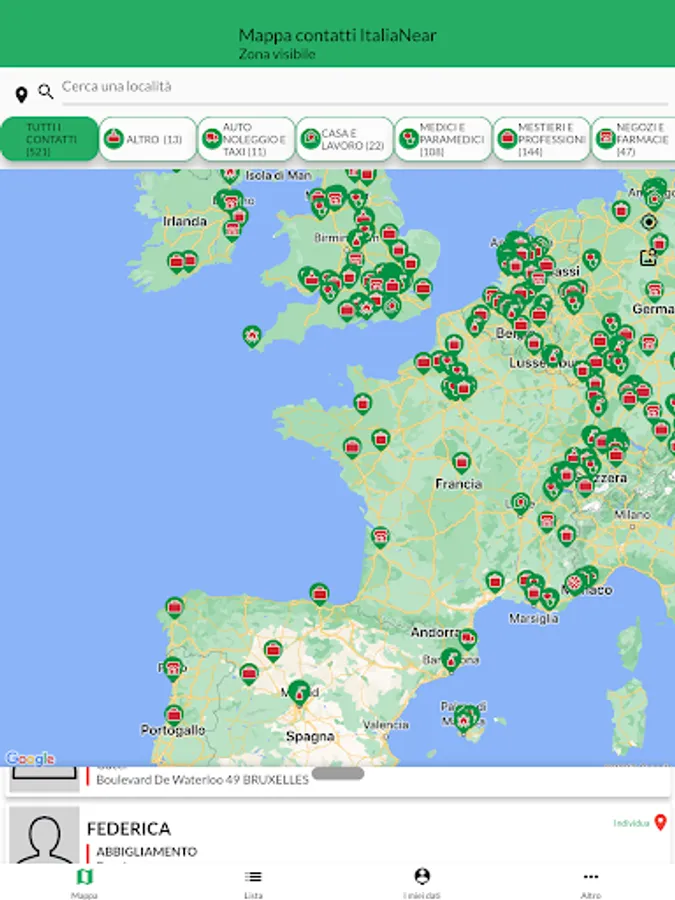The height and width of the screenshot is (900, 675).
Task: Switch to the Lista tab
Action: [x=253, y=883]
